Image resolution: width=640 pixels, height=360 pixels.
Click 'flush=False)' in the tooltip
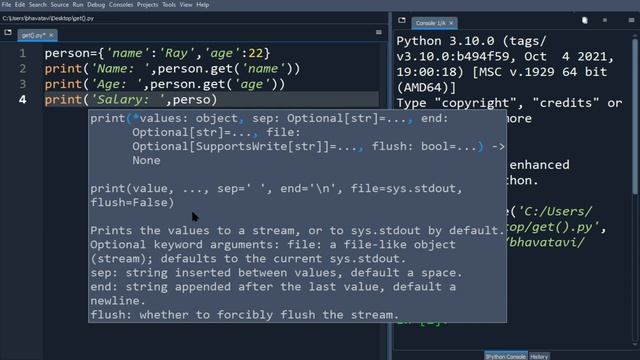(132, 203)
